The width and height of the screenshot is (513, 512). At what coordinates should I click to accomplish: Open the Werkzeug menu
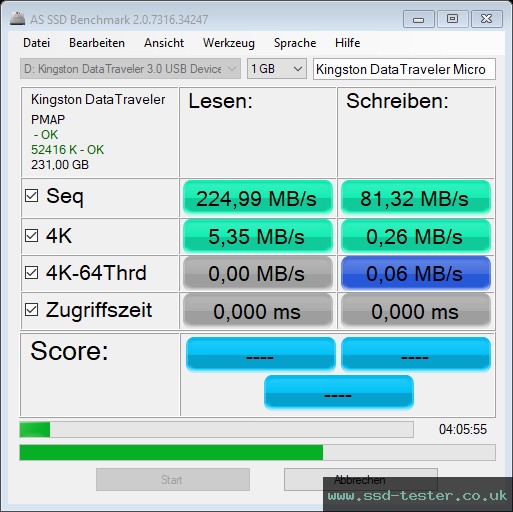click(x=229, y=43)
